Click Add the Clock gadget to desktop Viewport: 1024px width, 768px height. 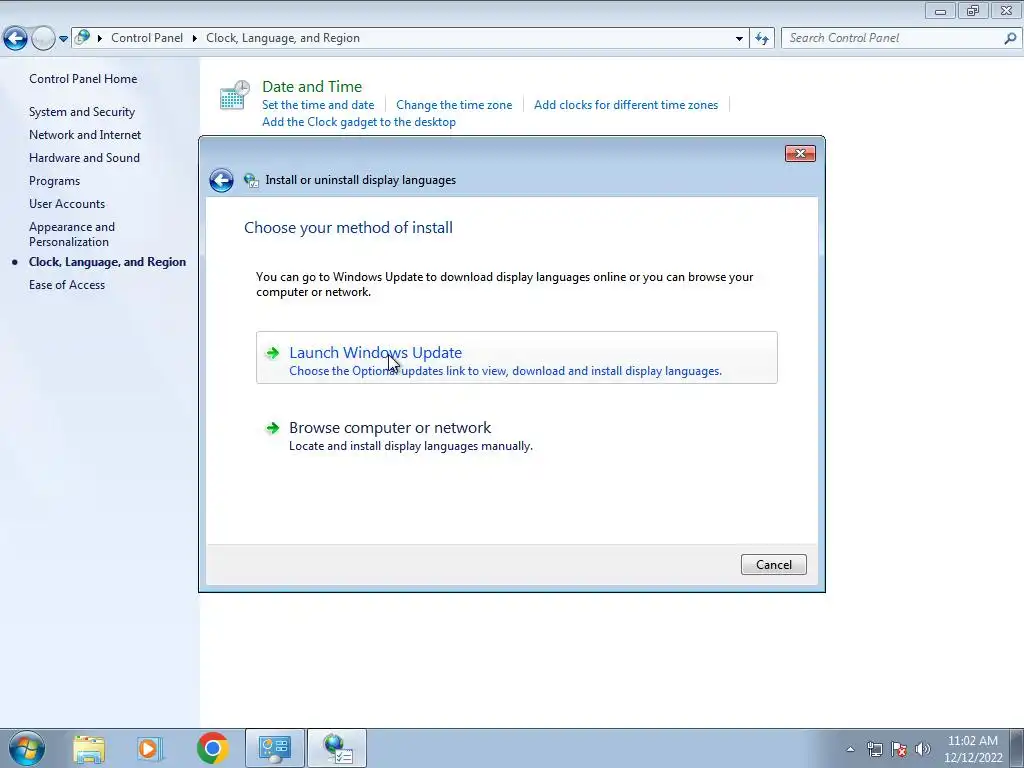[359, 121]
